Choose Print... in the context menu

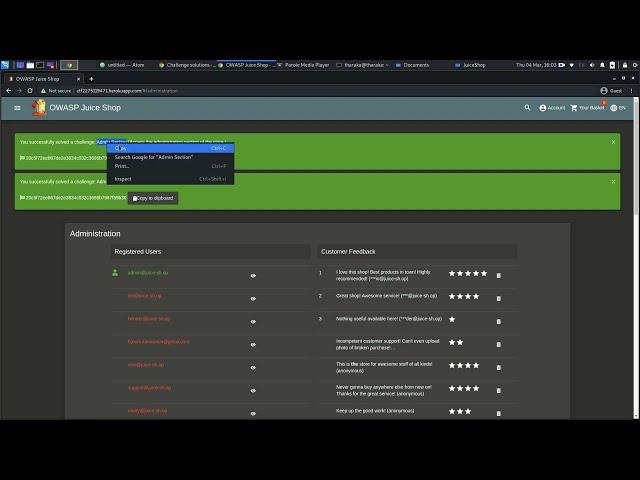[x=170, y=166]
